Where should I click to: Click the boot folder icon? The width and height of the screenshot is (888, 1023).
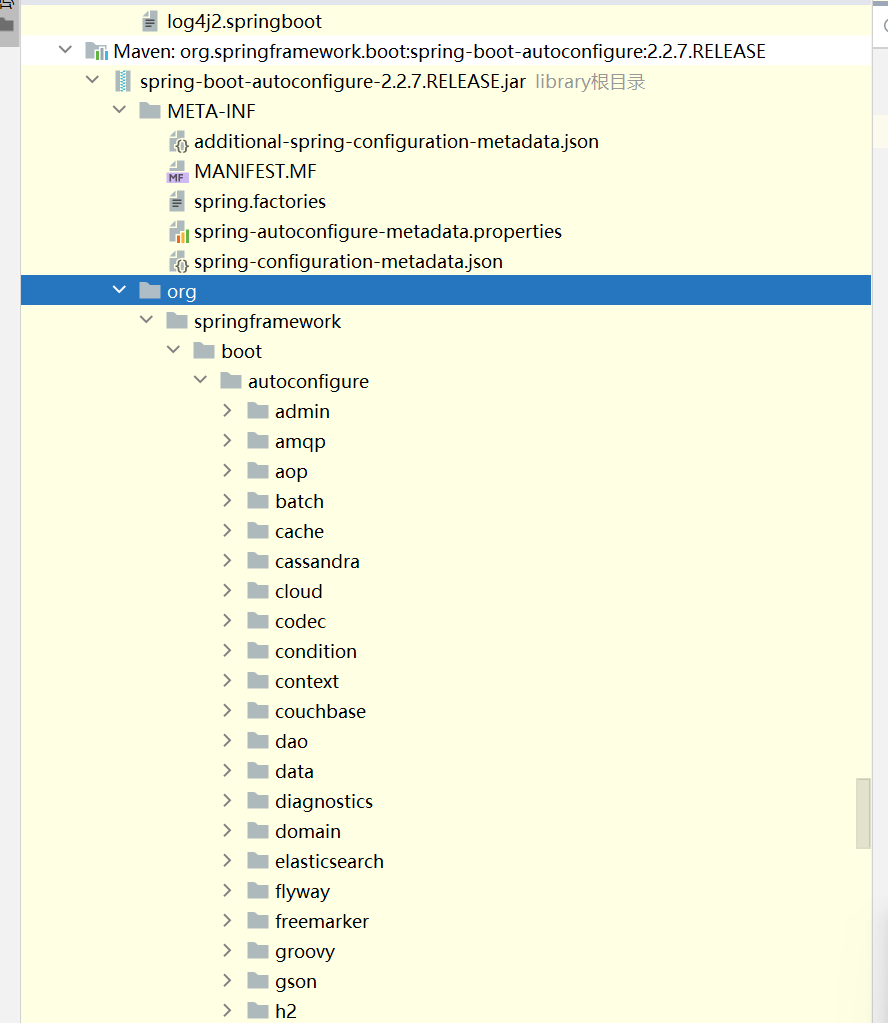tap(204, 350)
